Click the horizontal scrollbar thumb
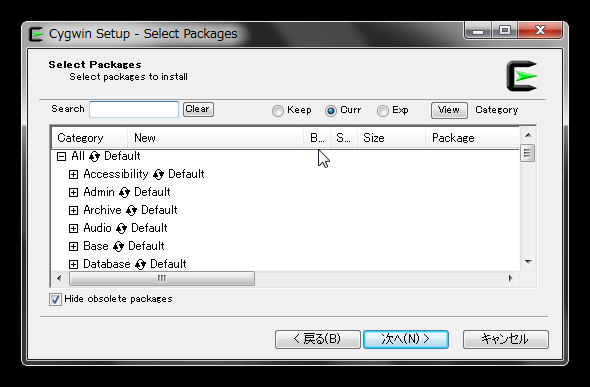 (162, 279)
